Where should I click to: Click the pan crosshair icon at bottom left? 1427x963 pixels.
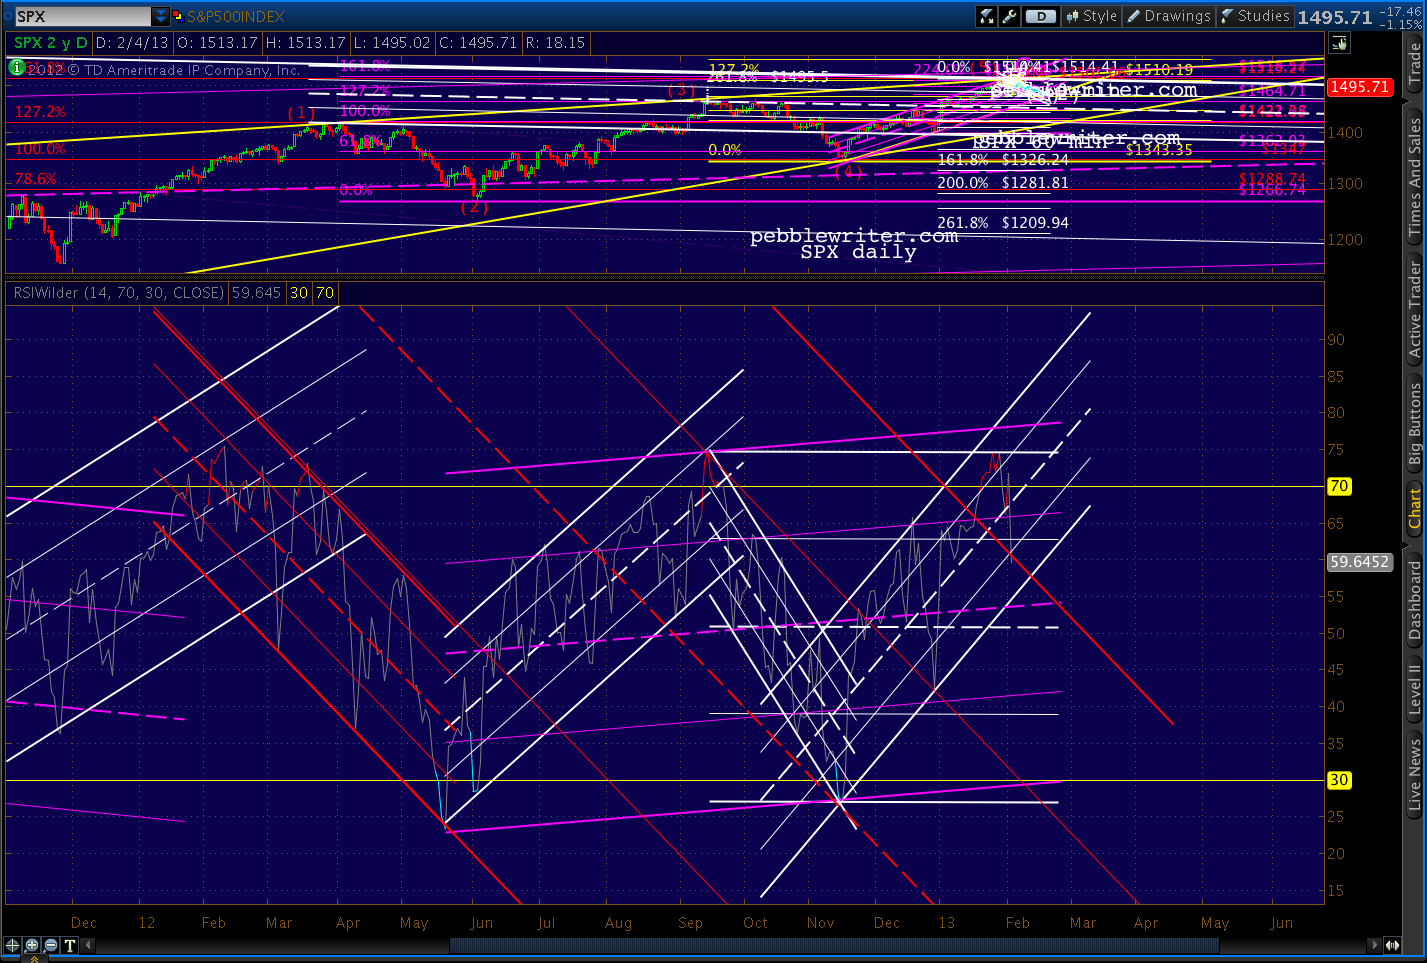[x=13, y=945]
